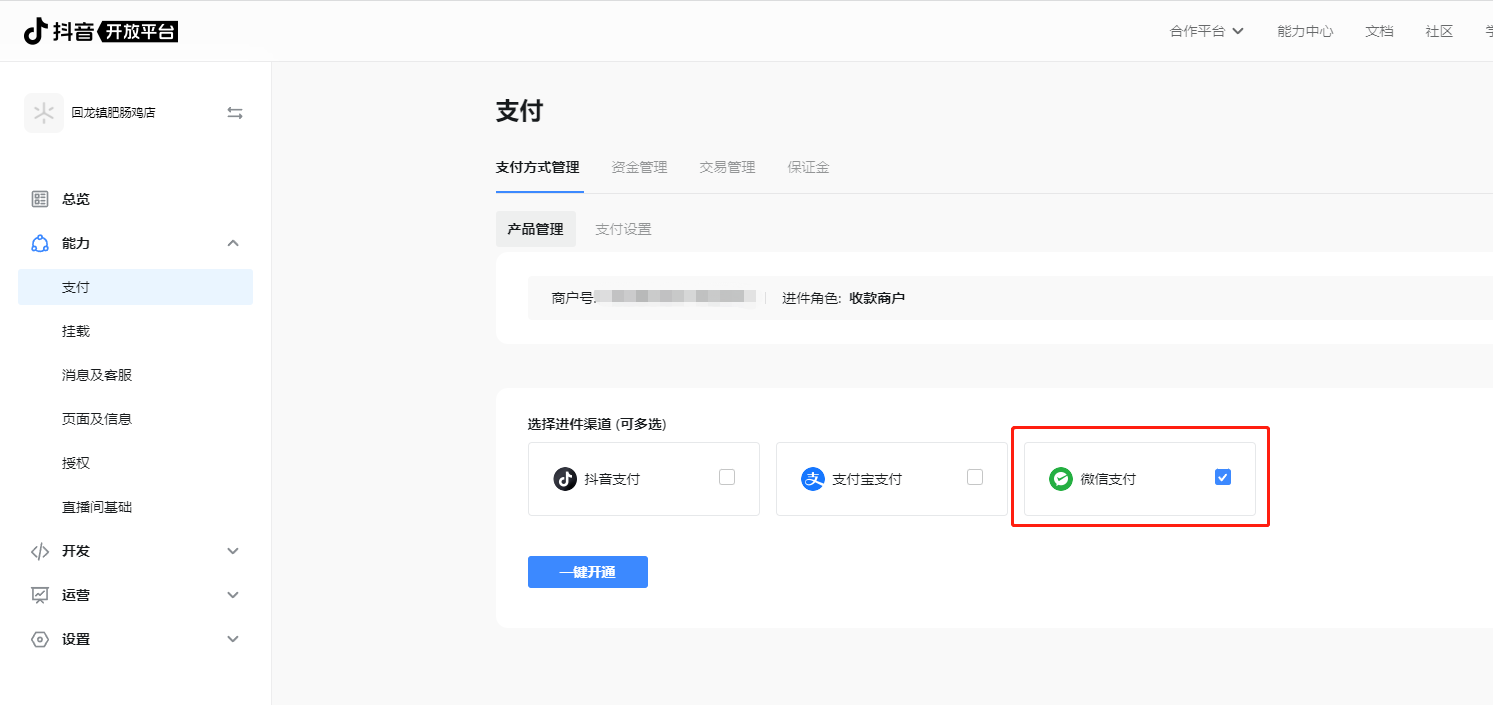Click the 设置 menu label
The height and width of the screenshot is (705, 1493).
[x=76, y=639]
